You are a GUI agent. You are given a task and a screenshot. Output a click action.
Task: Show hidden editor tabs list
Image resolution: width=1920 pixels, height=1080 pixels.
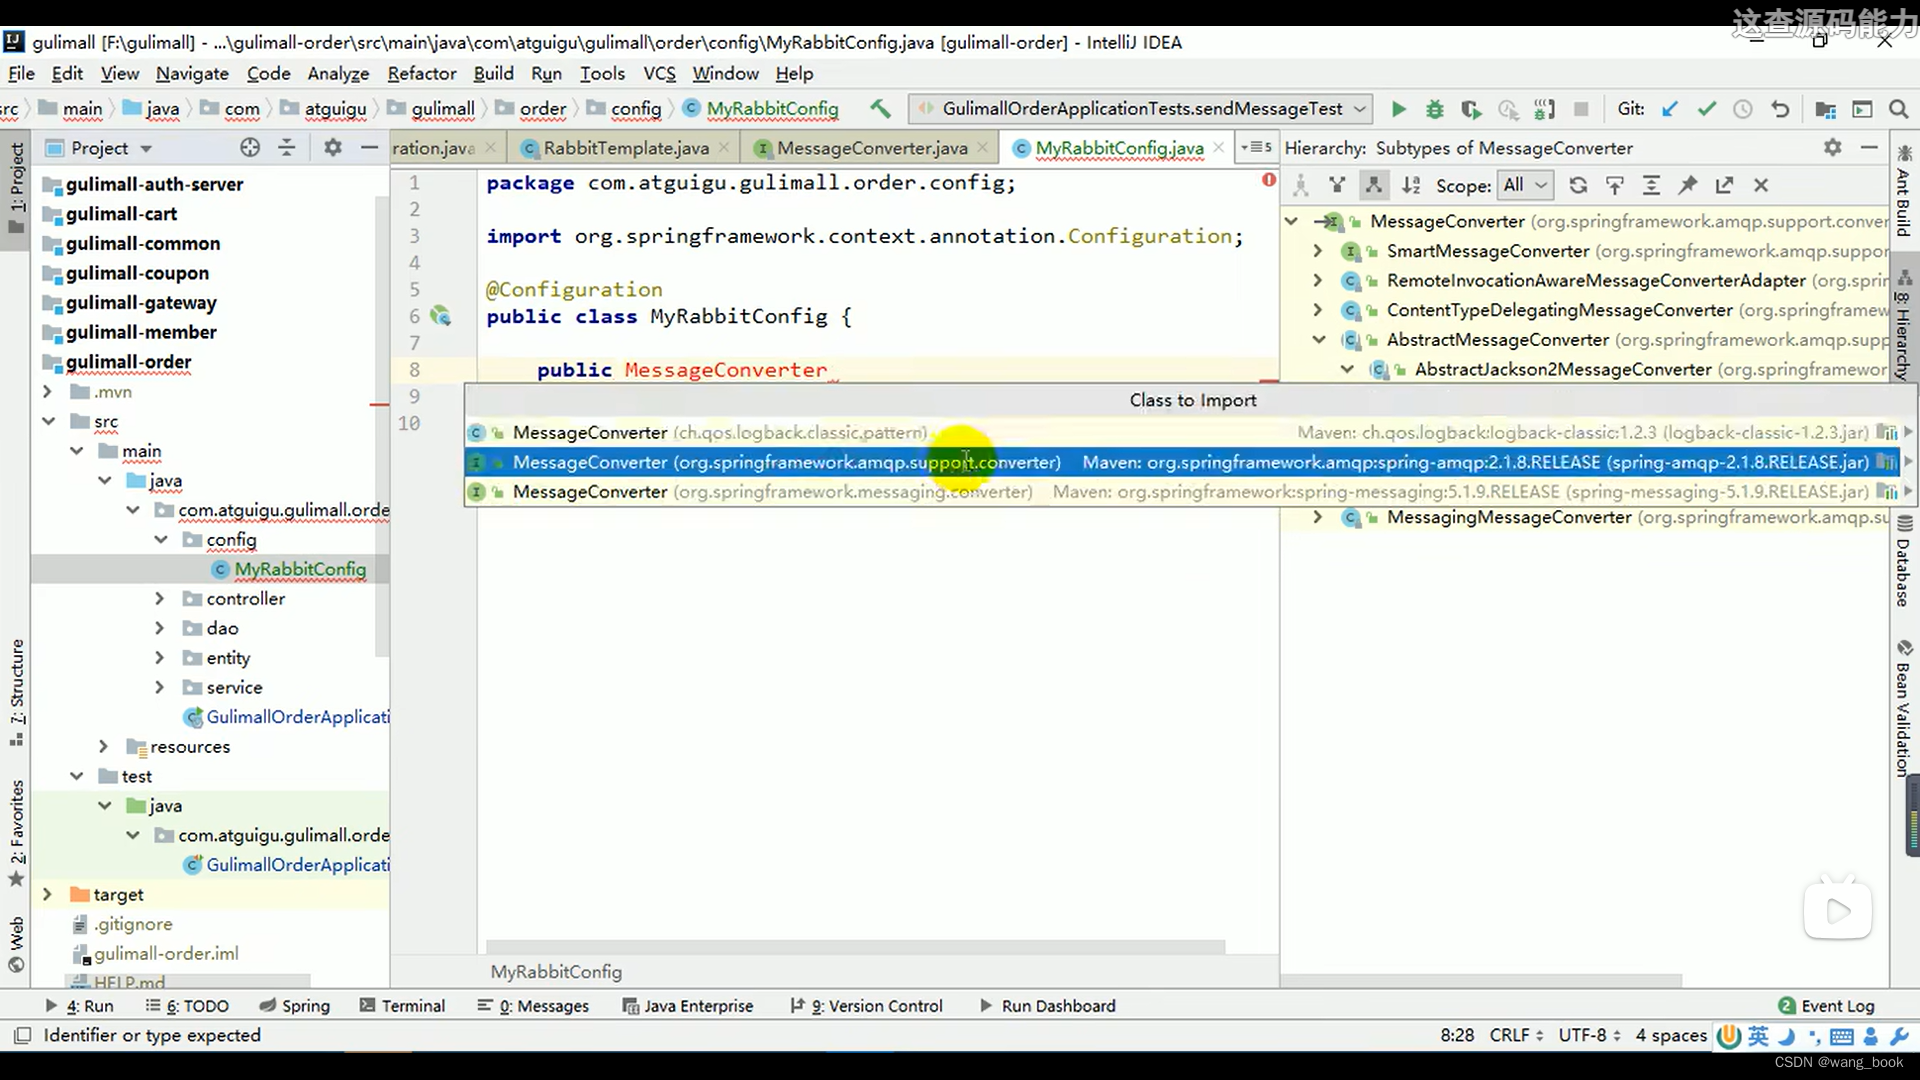click(x=1257, y=148)
